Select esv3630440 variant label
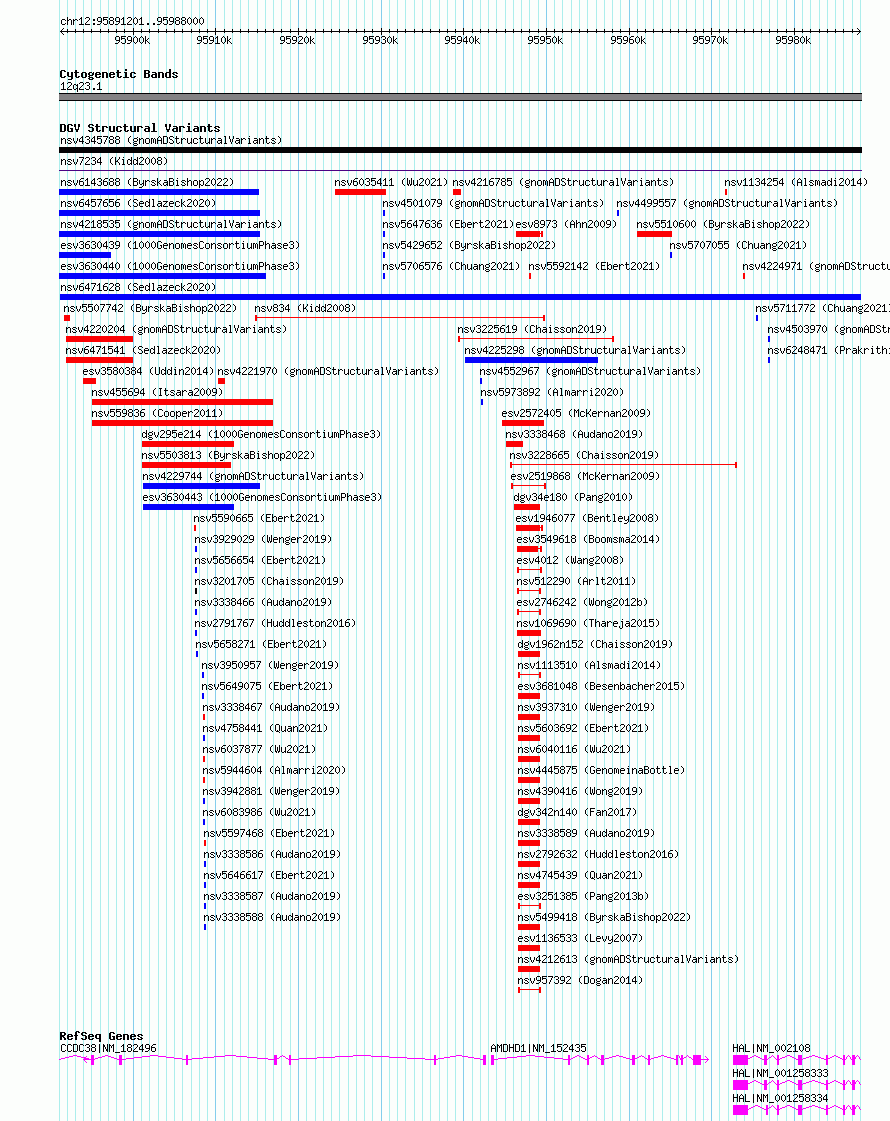Viewport: 890px width, 1121px height. [180, 266]
